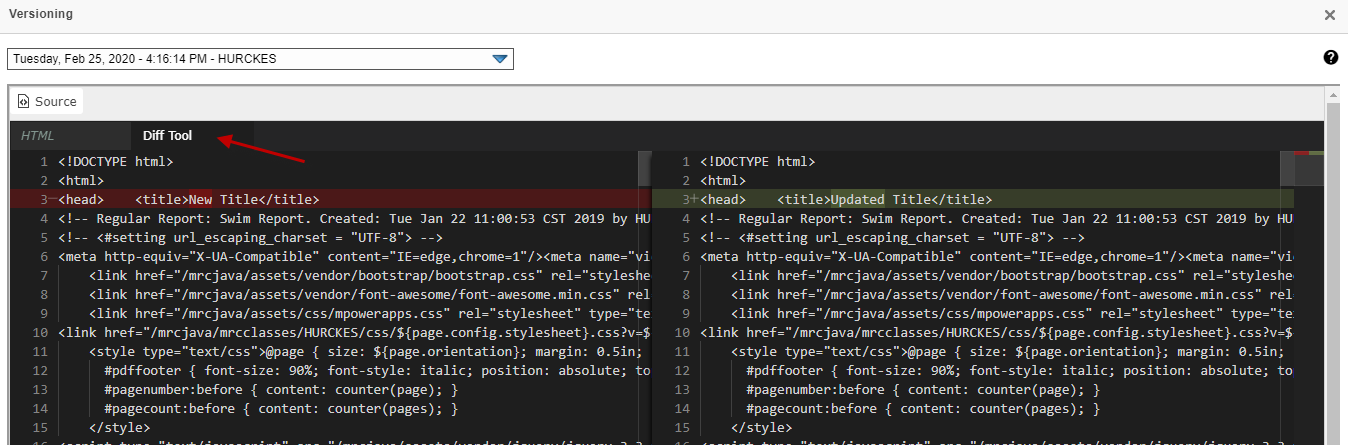The height and width of the screenshot is (445, 1348).
Task: Click line number 10 in left gutter
Action: 41,332
